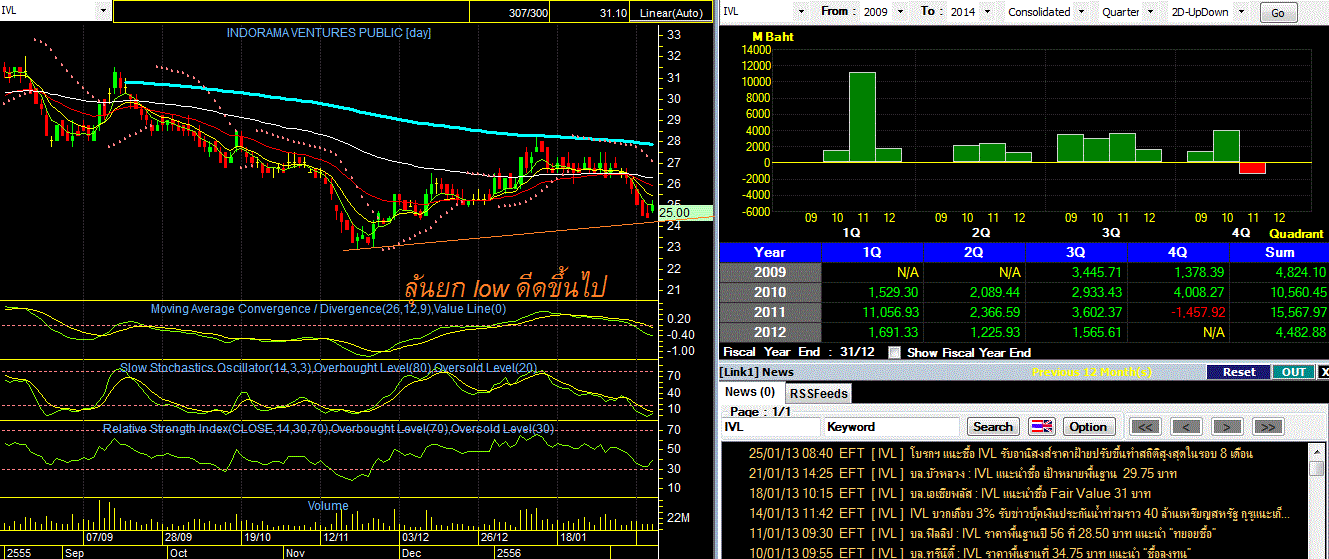Click the Year column header
Screen dimensions: 1329x559
[770, 252]
